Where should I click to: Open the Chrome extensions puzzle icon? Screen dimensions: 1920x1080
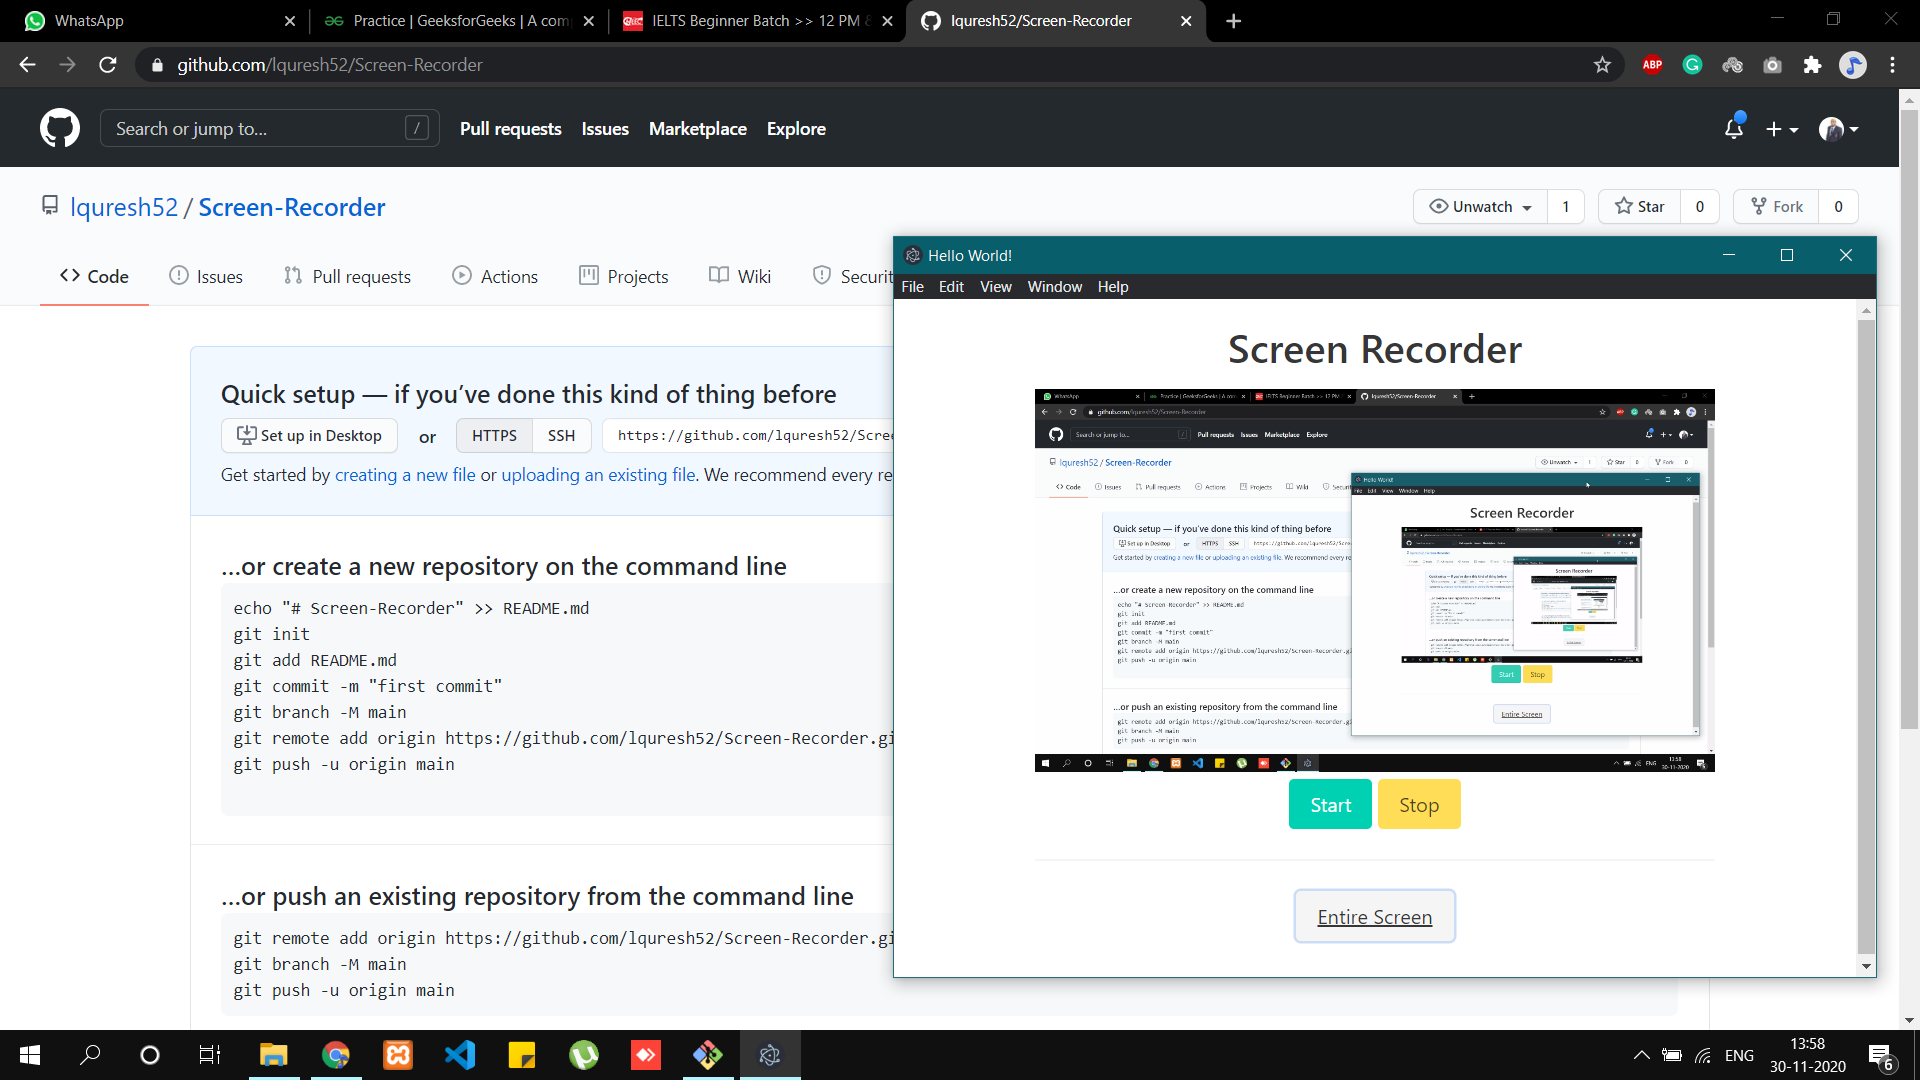(x=1812, y=65)
